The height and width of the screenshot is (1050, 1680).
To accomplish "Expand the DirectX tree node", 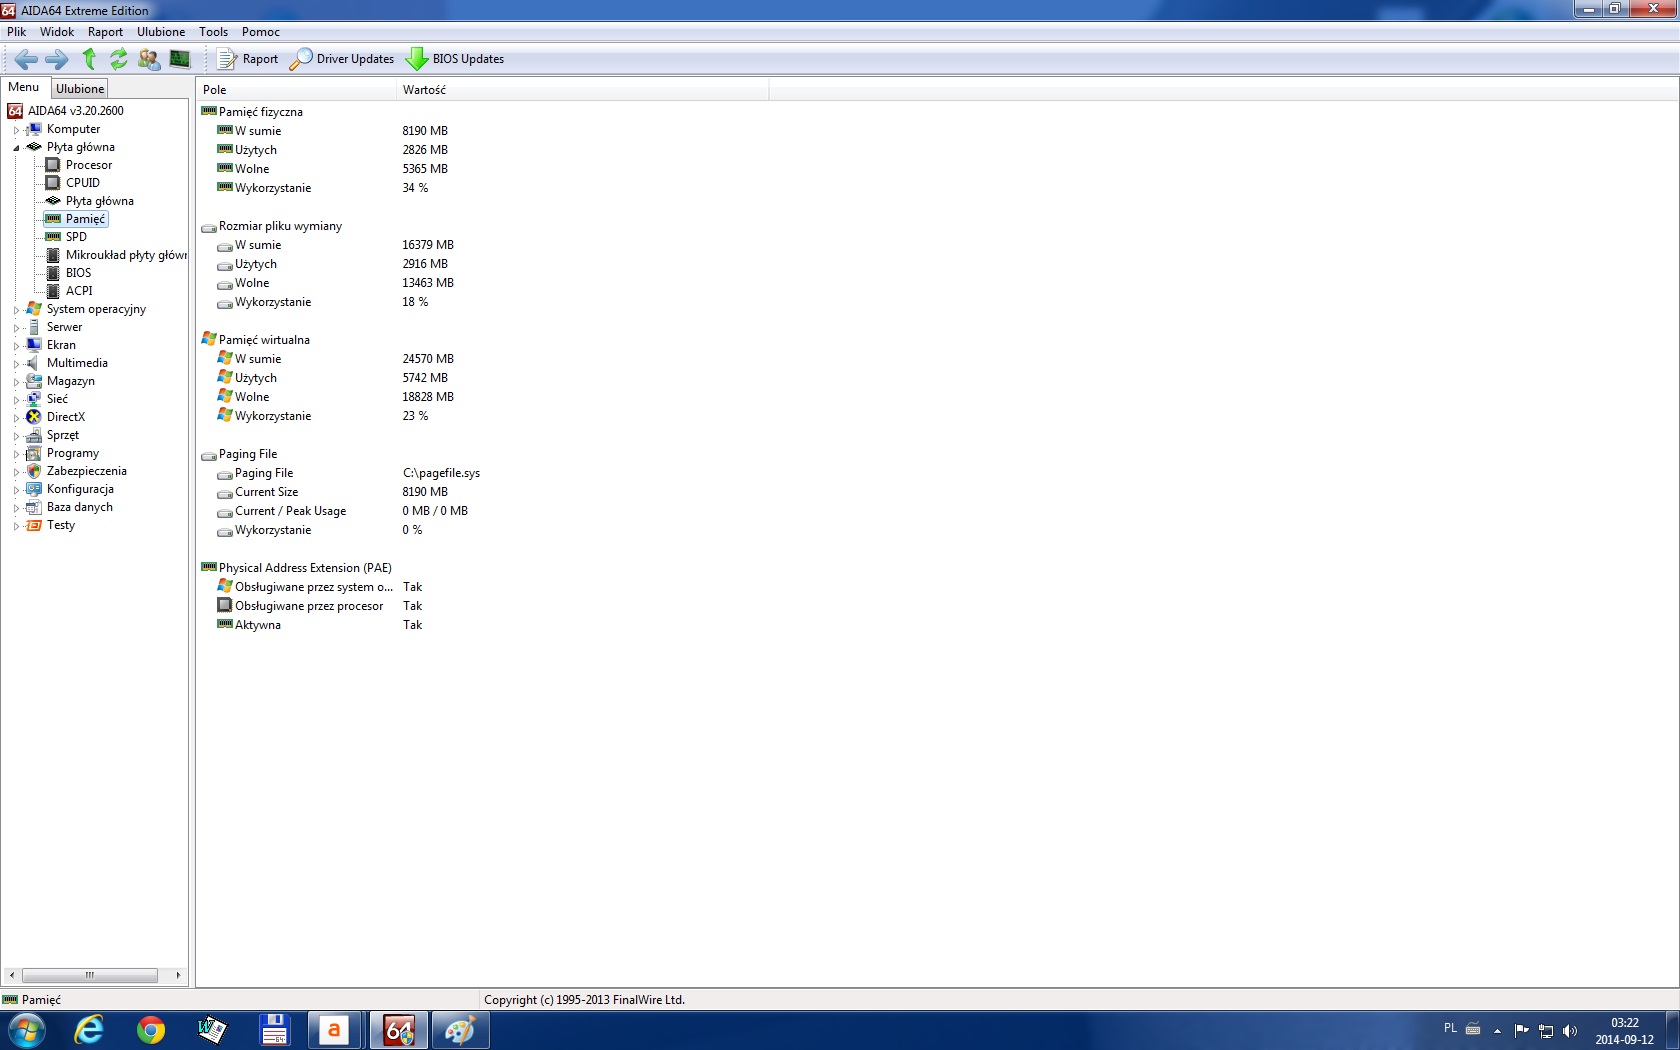I will click(x=16, y=418).
